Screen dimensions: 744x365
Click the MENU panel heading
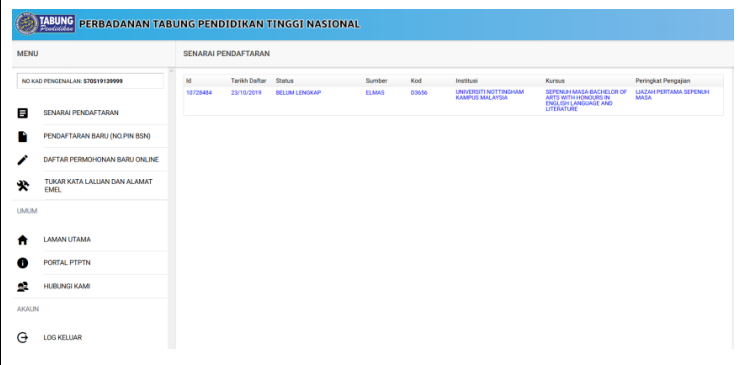28,54
